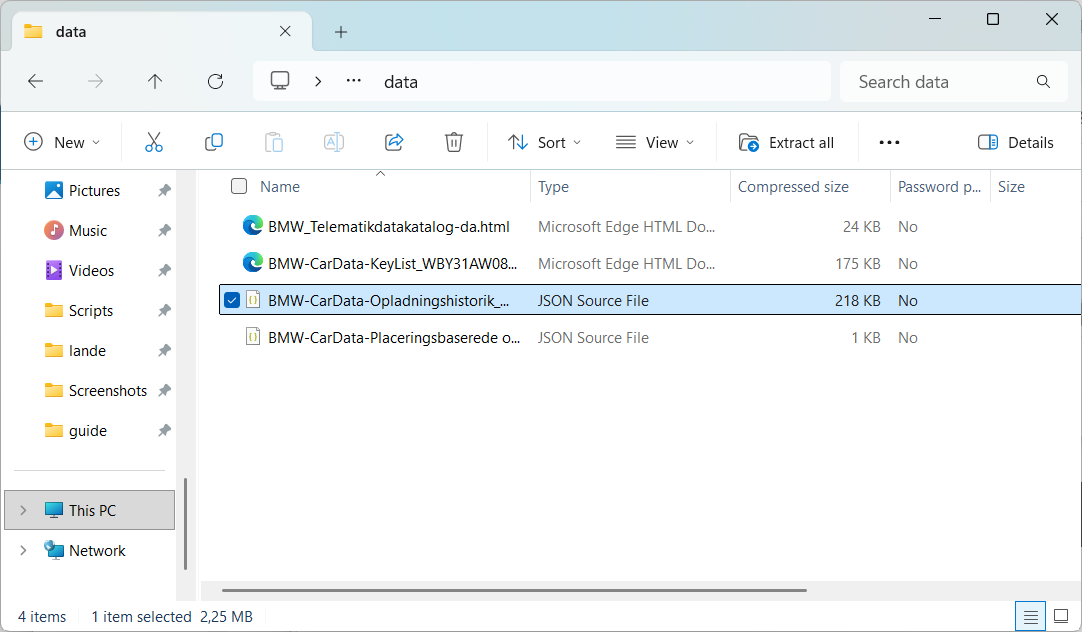1082x632 pixels.
Task: Open the See more ellipsis toolbar icon
Action: coord(889,142)
